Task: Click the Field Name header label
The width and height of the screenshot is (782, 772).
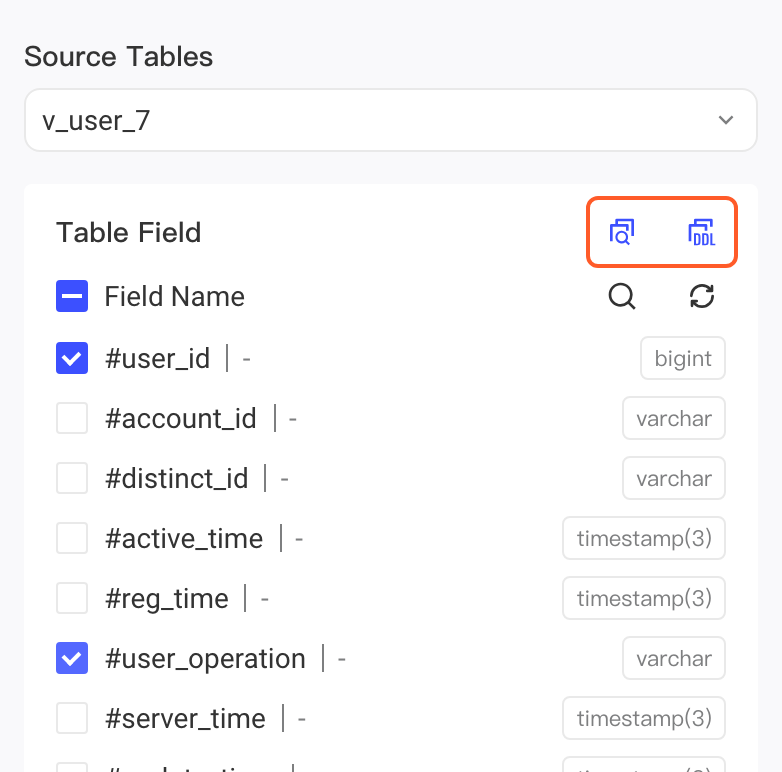Action: pyautogui.click(x=175, y=296)
